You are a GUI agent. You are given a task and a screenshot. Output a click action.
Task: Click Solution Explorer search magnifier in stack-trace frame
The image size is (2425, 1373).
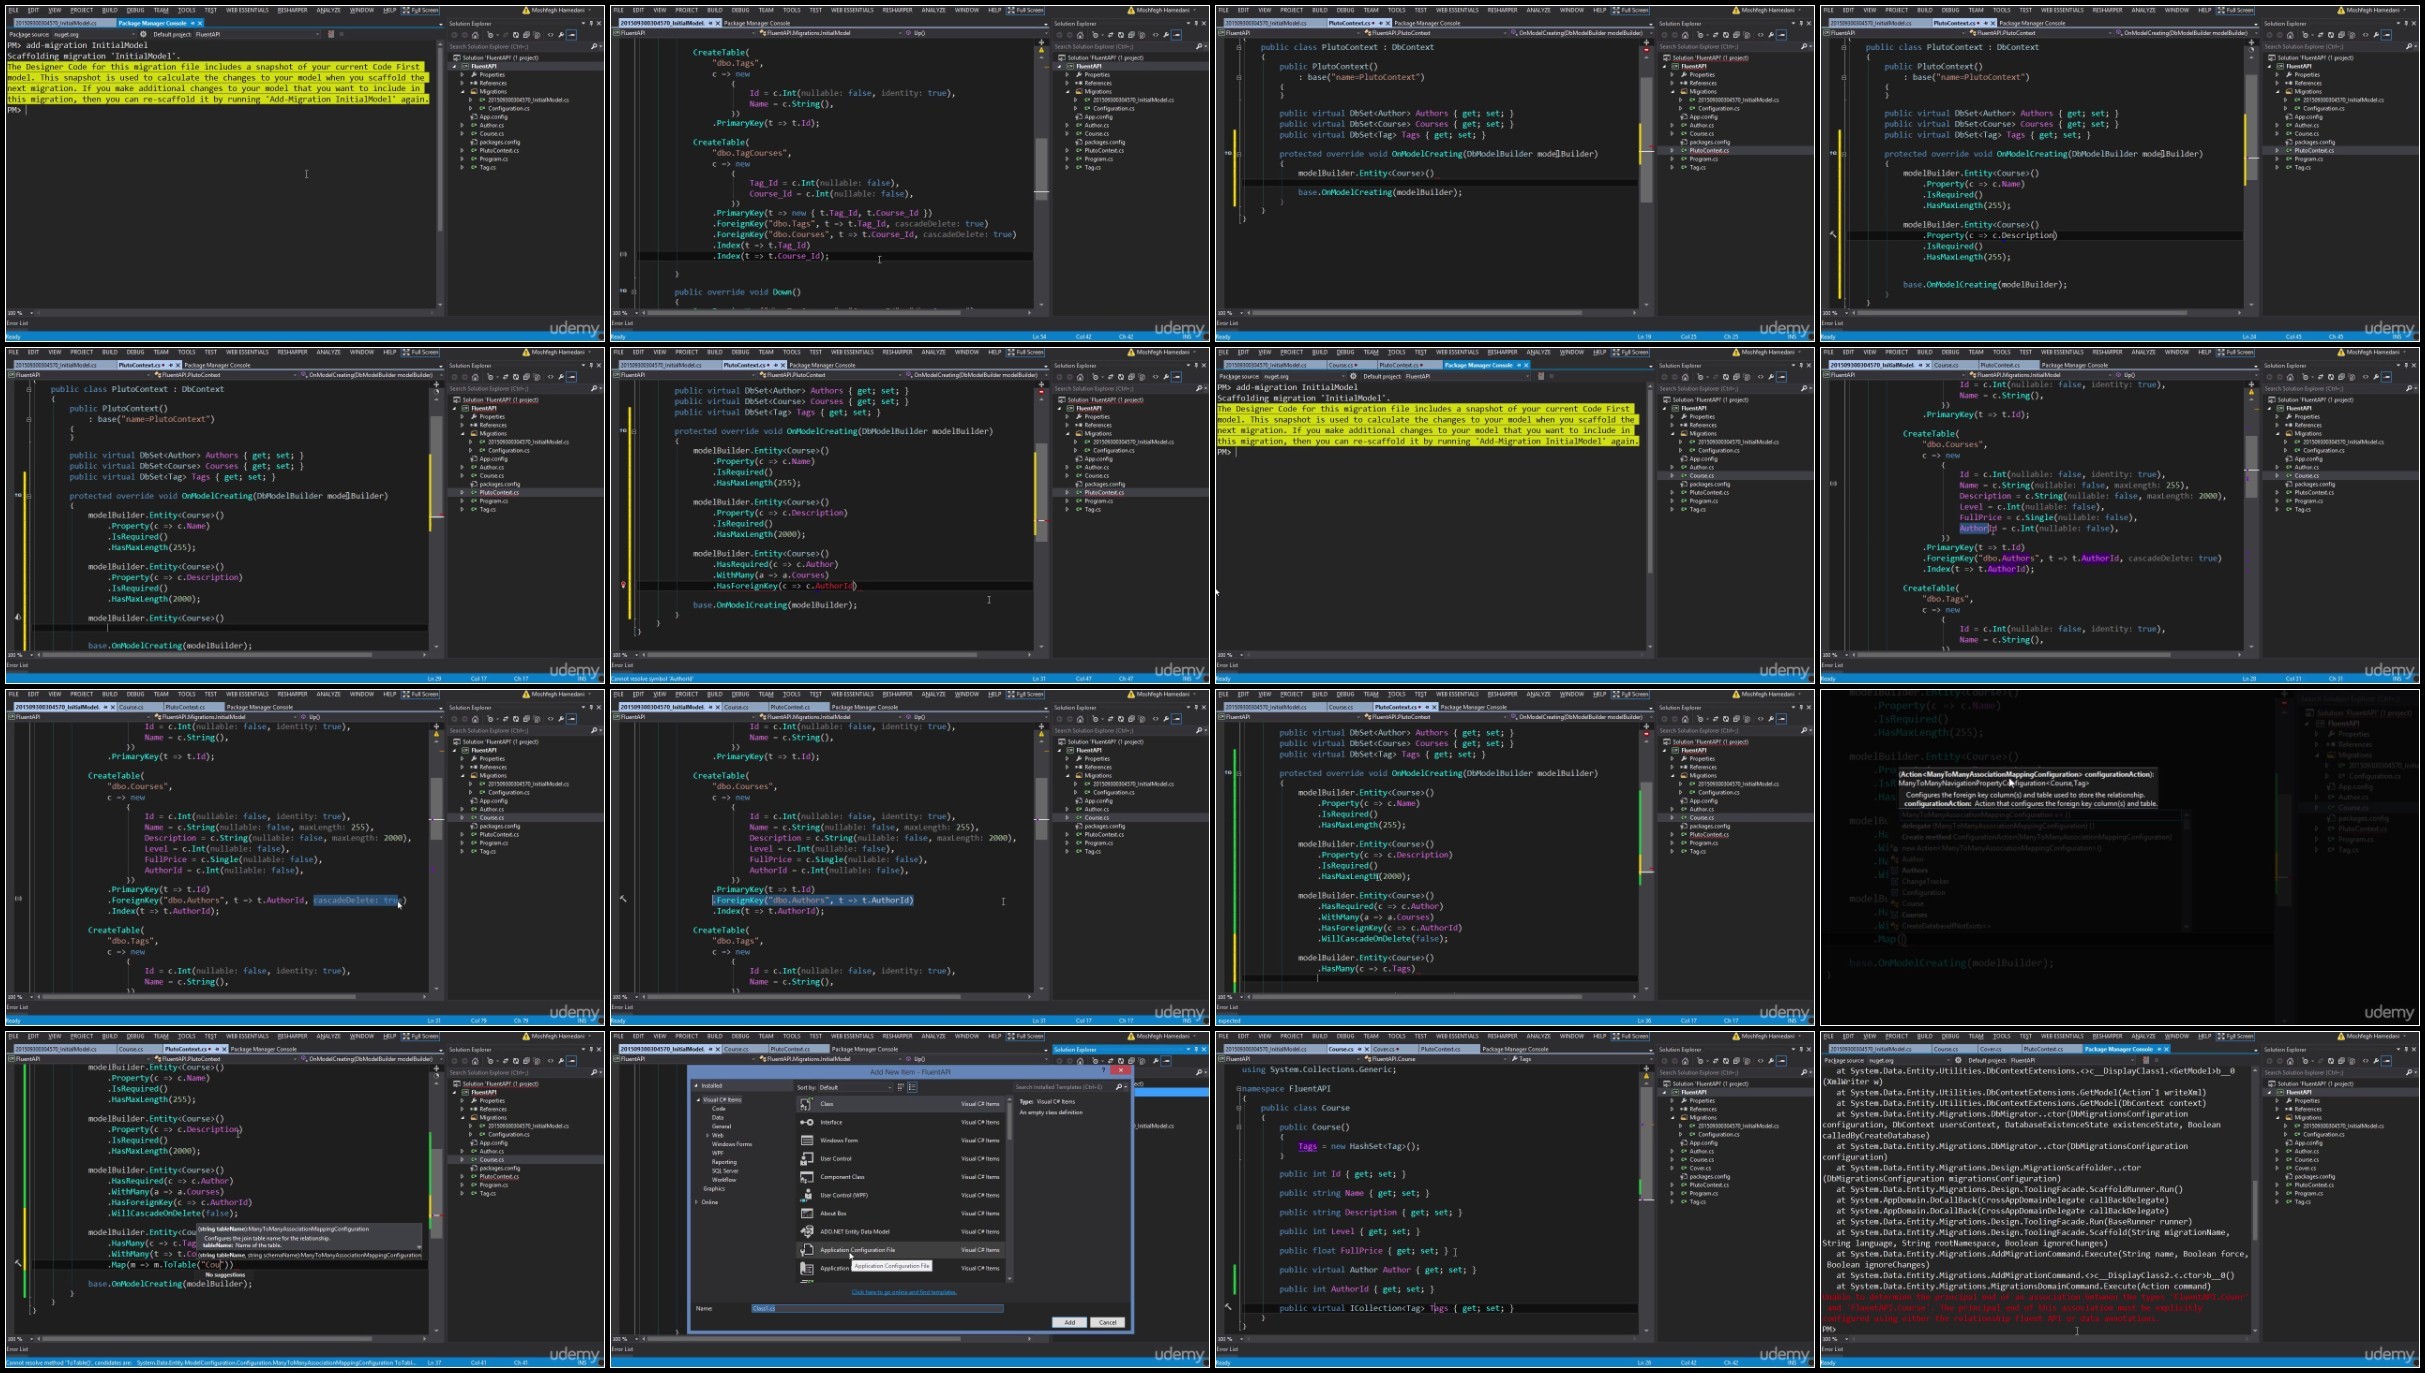2409,1072
